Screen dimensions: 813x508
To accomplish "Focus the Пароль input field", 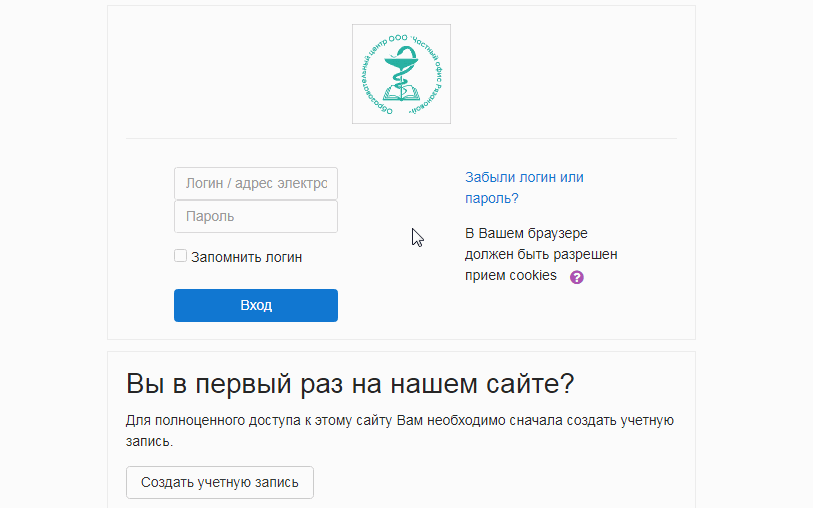I will (x=256, y=216).
